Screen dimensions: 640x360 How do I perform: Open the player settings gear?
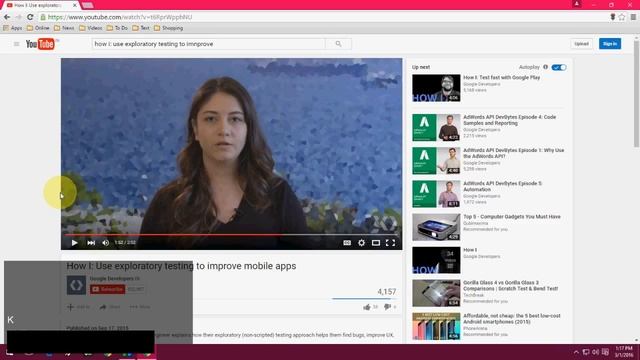click(362, 242)
